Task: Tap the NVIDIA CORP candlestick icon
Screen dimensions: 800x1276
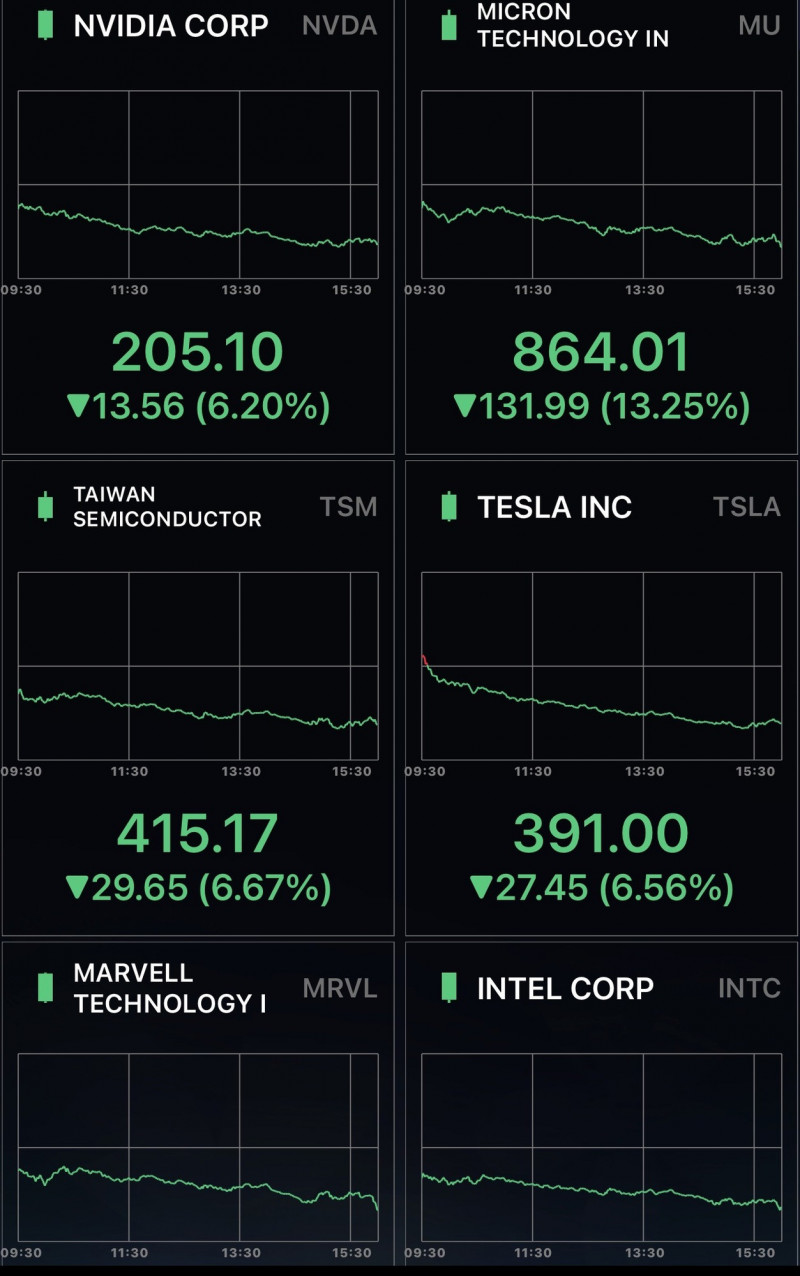Action: click(45, 25)
